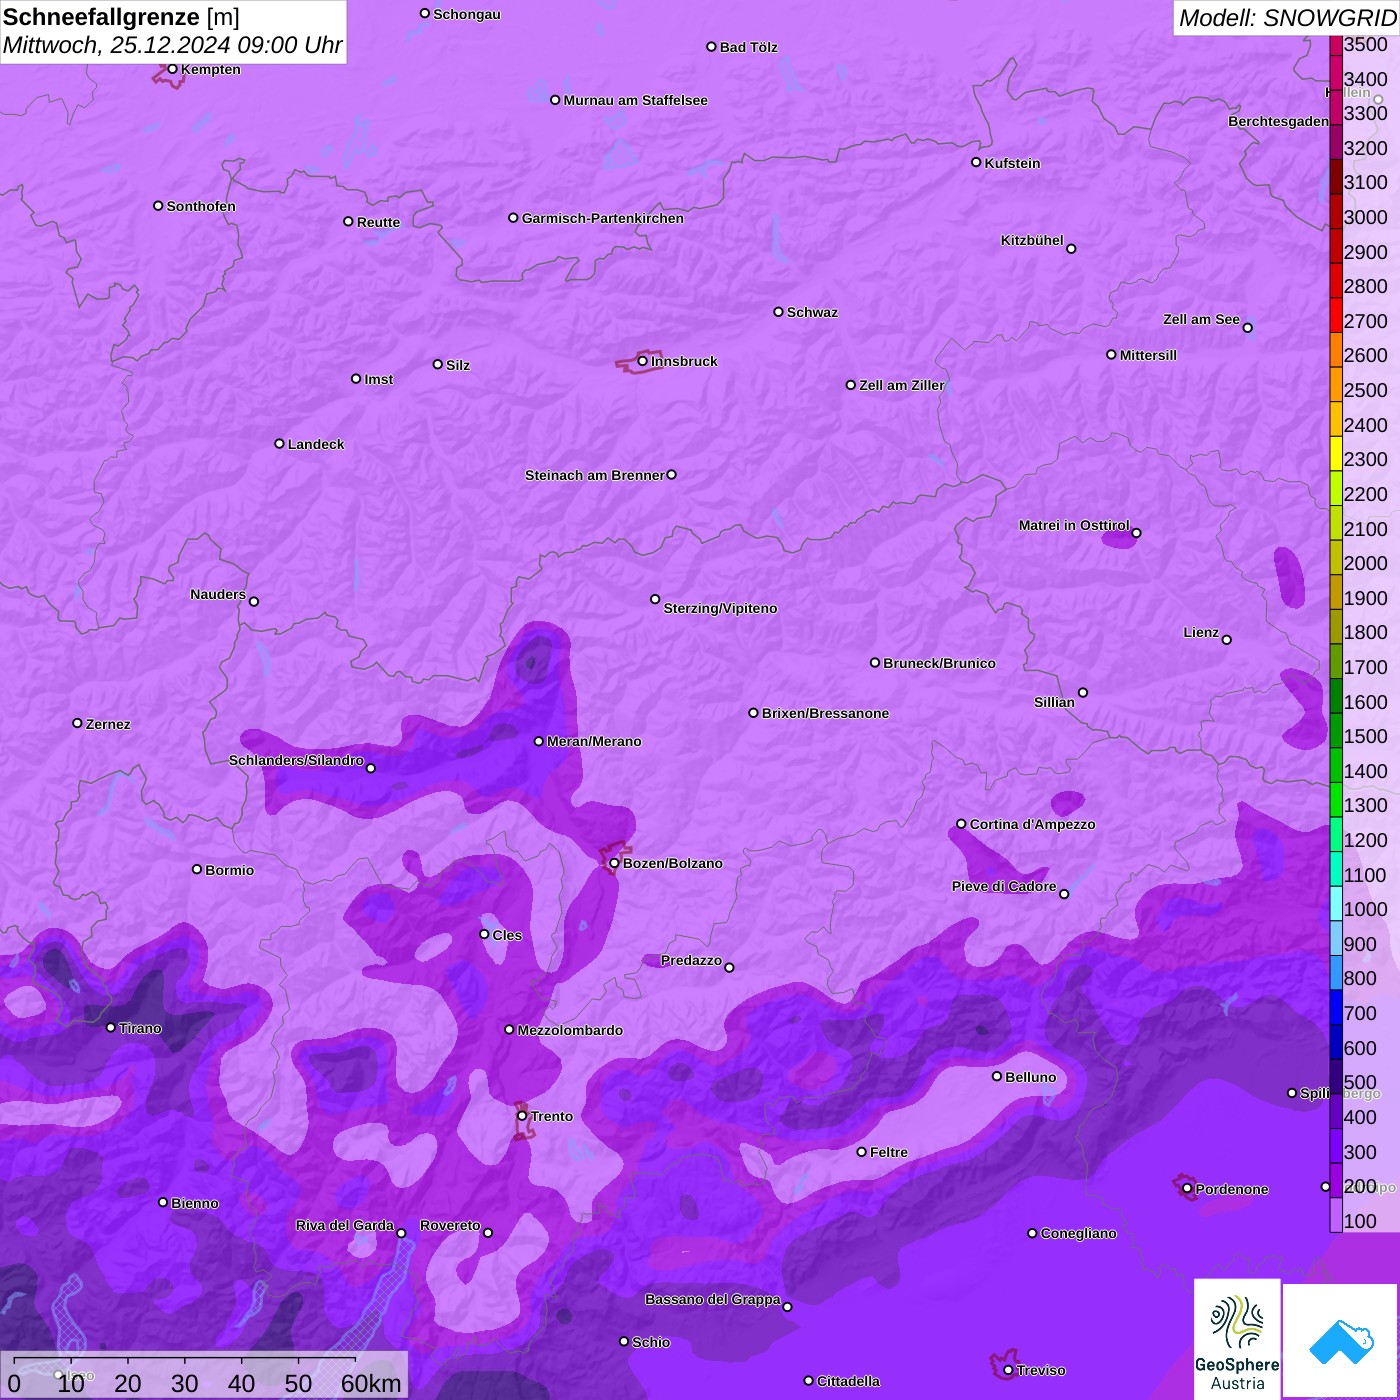The height and width of the screenshot is (1400, 1400).
Task: Click the Bozen/Bolzano marker dot
Action: [x=614, y=863]
